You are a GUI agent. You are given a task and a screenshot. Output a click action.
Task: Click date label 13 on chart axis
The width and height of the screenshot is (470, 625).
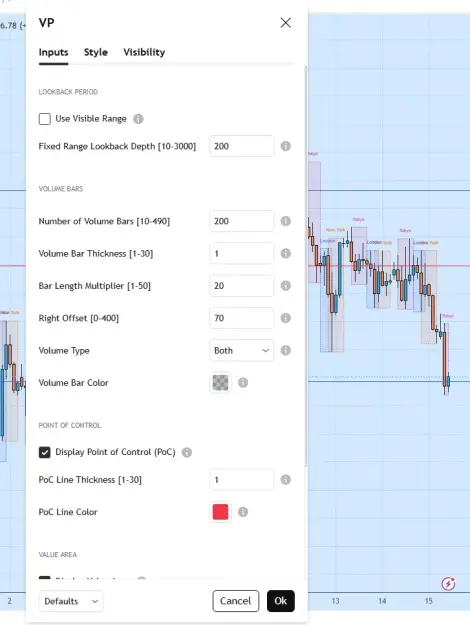tap(336, 601)
